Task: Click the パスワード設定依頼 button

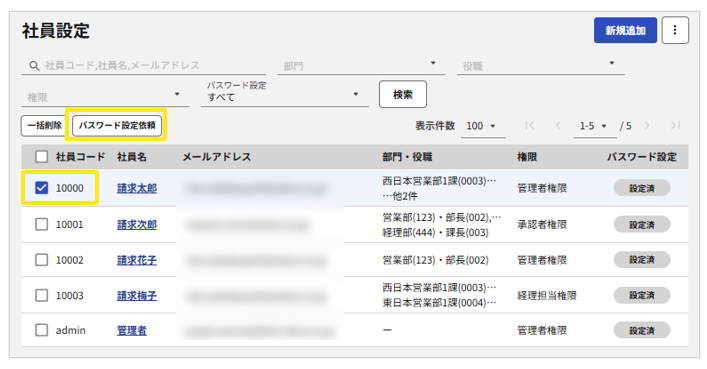Action: click(x=117, y=125)
